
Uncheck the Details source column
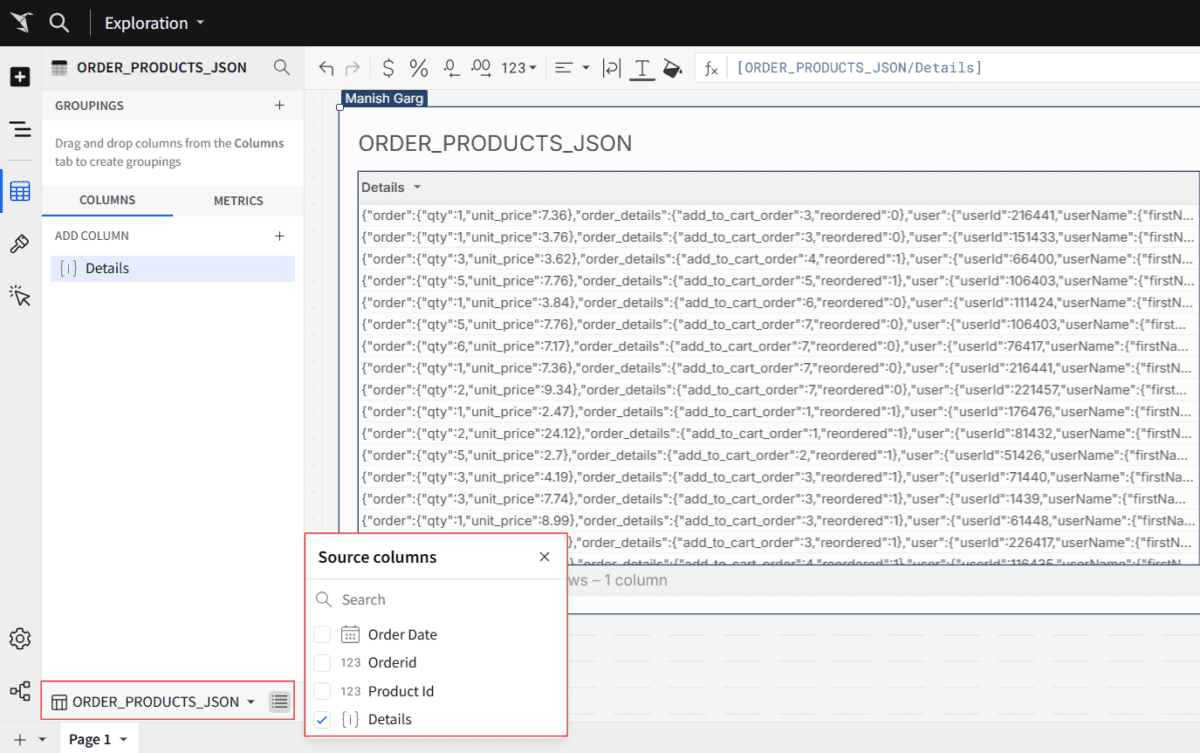pyautogui.click(x=323, y=719)
